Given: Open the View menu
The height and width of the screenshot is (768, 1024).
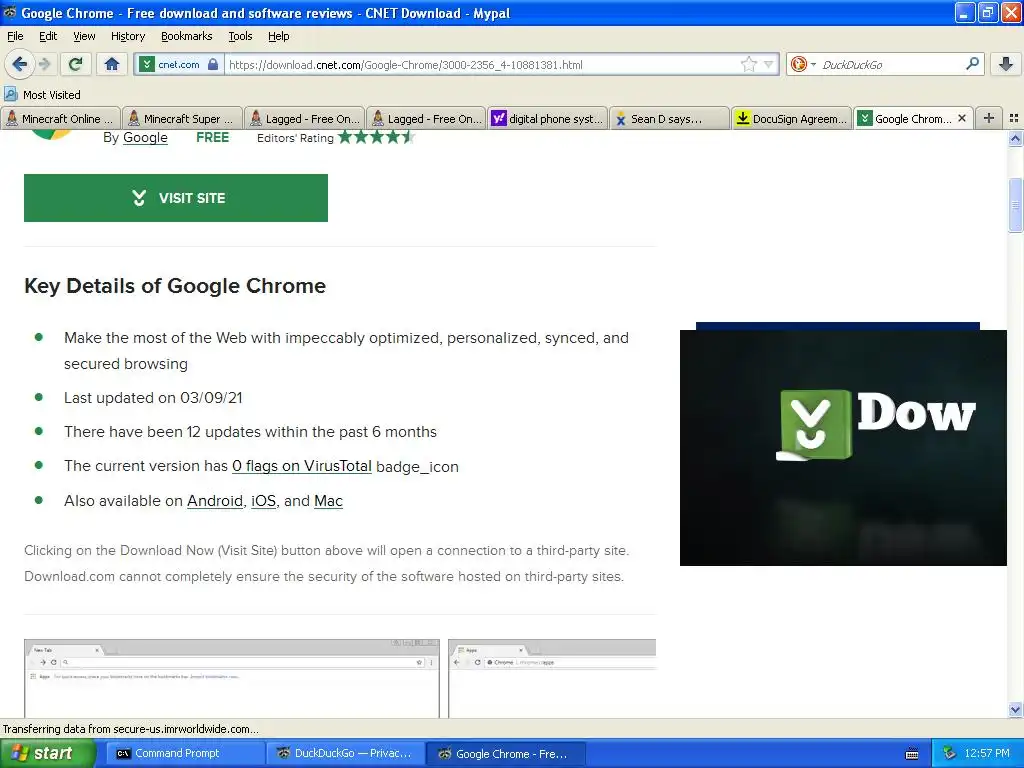Looking at the screenshot, I should pyautogui.click(x=84, y=36).
